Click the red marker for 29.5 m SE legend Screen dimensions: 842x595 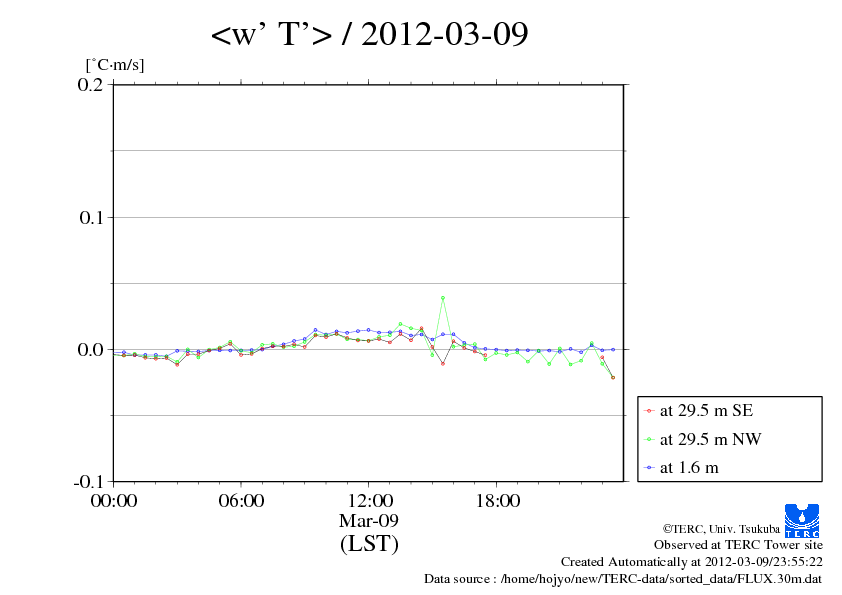tap(649, 411)
